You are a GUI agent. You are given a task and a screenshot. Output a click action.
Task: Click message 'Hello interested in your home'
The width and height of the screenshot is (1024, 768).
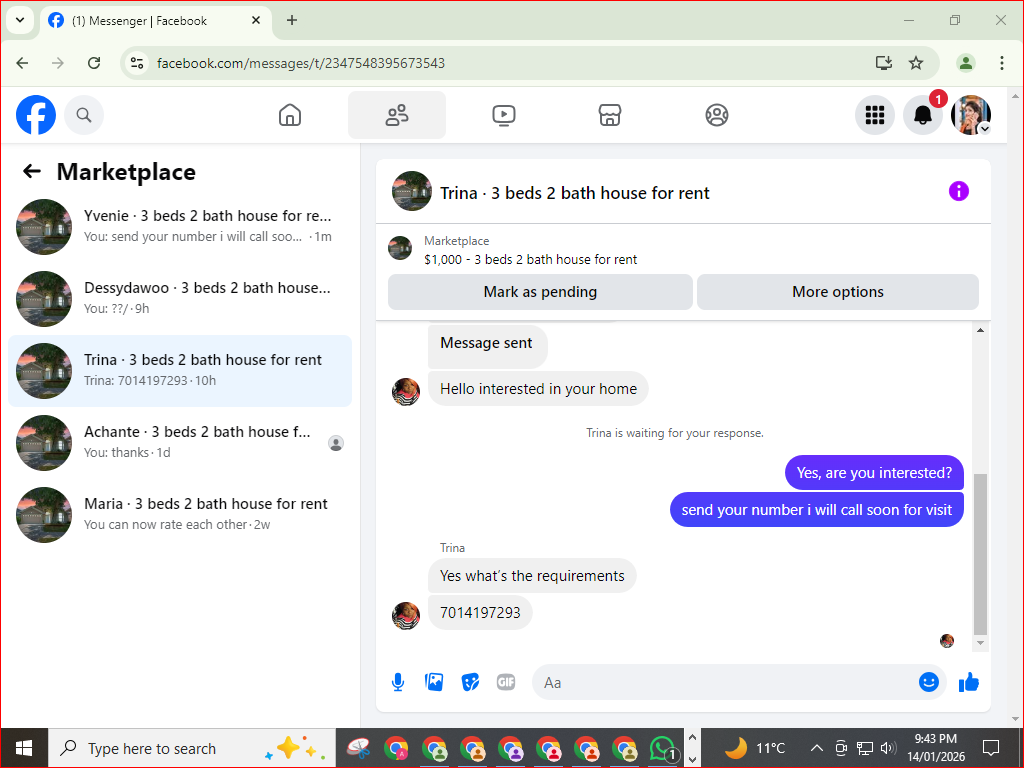coord(538,389)
